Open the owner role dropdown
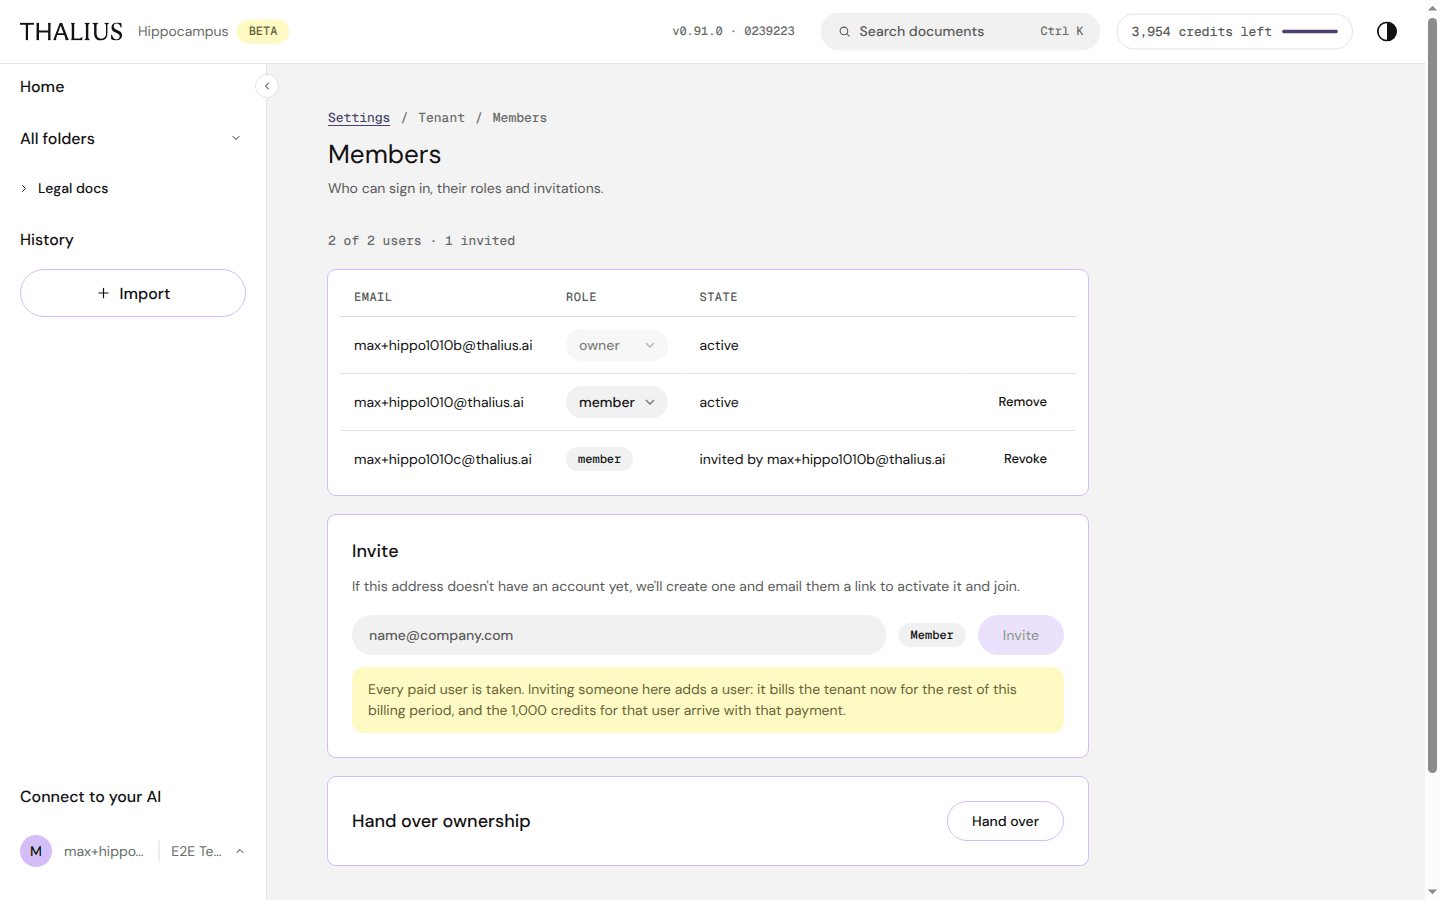 pyautogui.click(x=617, y=345)
